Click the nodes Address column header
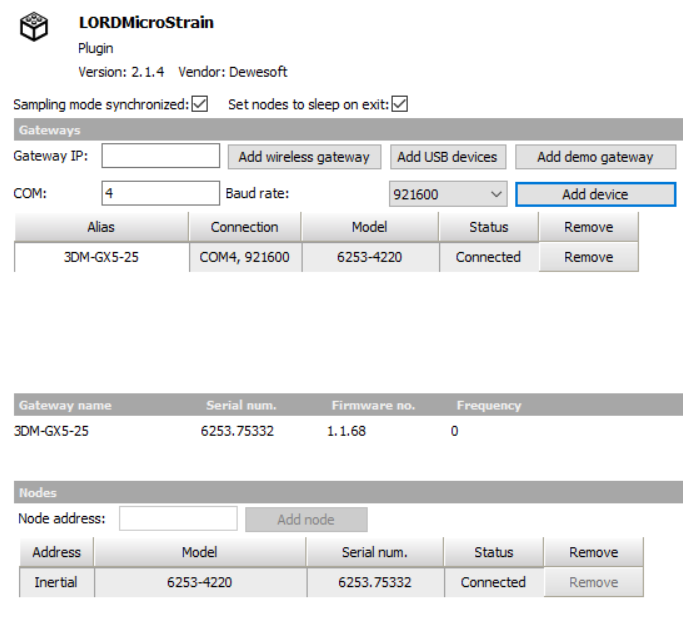This screenshot has width=683, height=619. point(57,552)
